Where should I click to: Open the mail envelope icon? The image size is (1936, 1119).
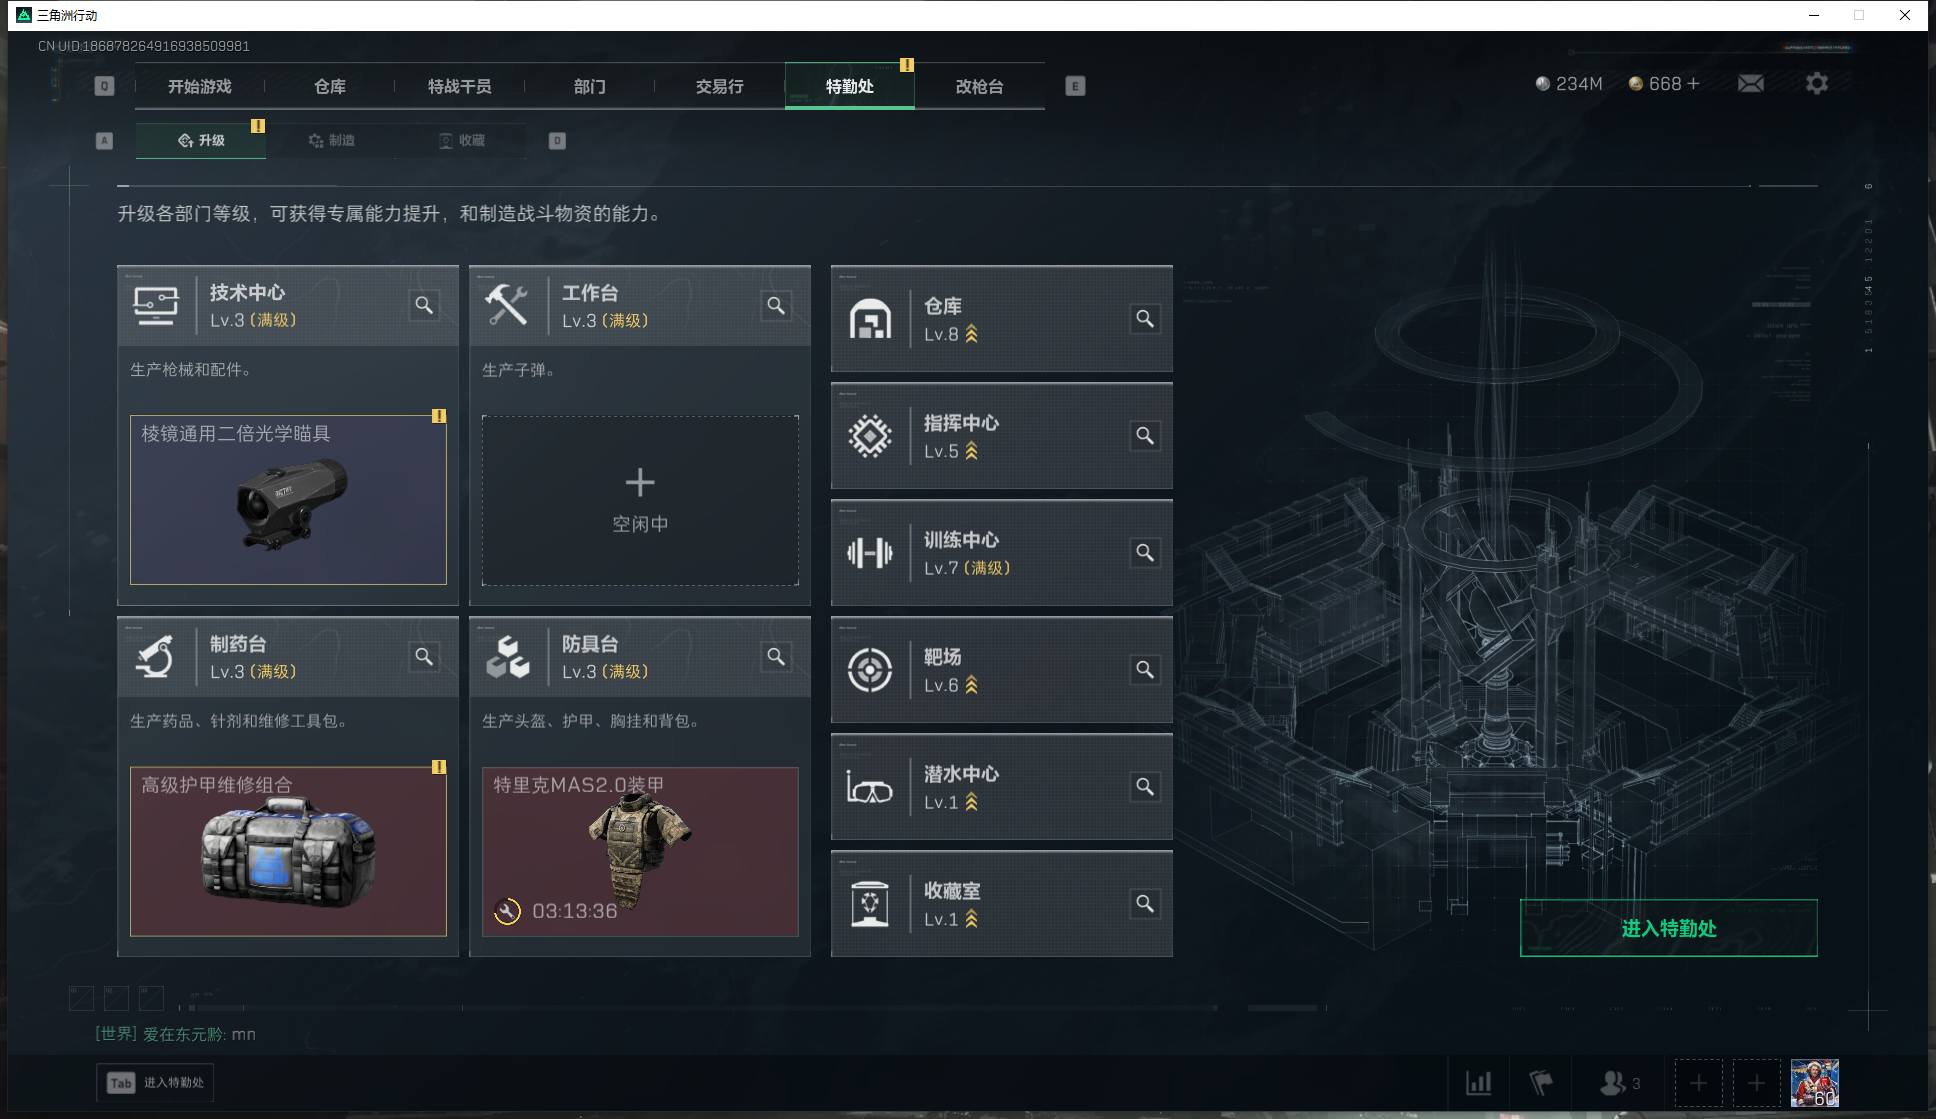pyautogui.click(x=1751, y=84)
